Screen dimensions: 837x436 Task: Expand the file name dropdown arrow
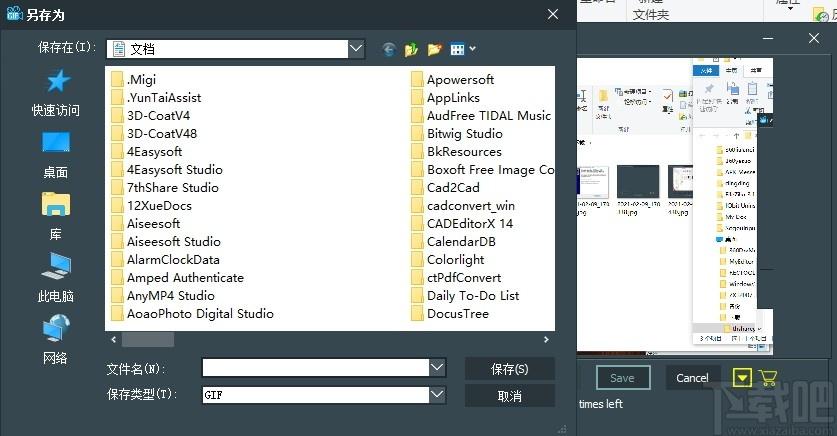click(x=437, y=368)
